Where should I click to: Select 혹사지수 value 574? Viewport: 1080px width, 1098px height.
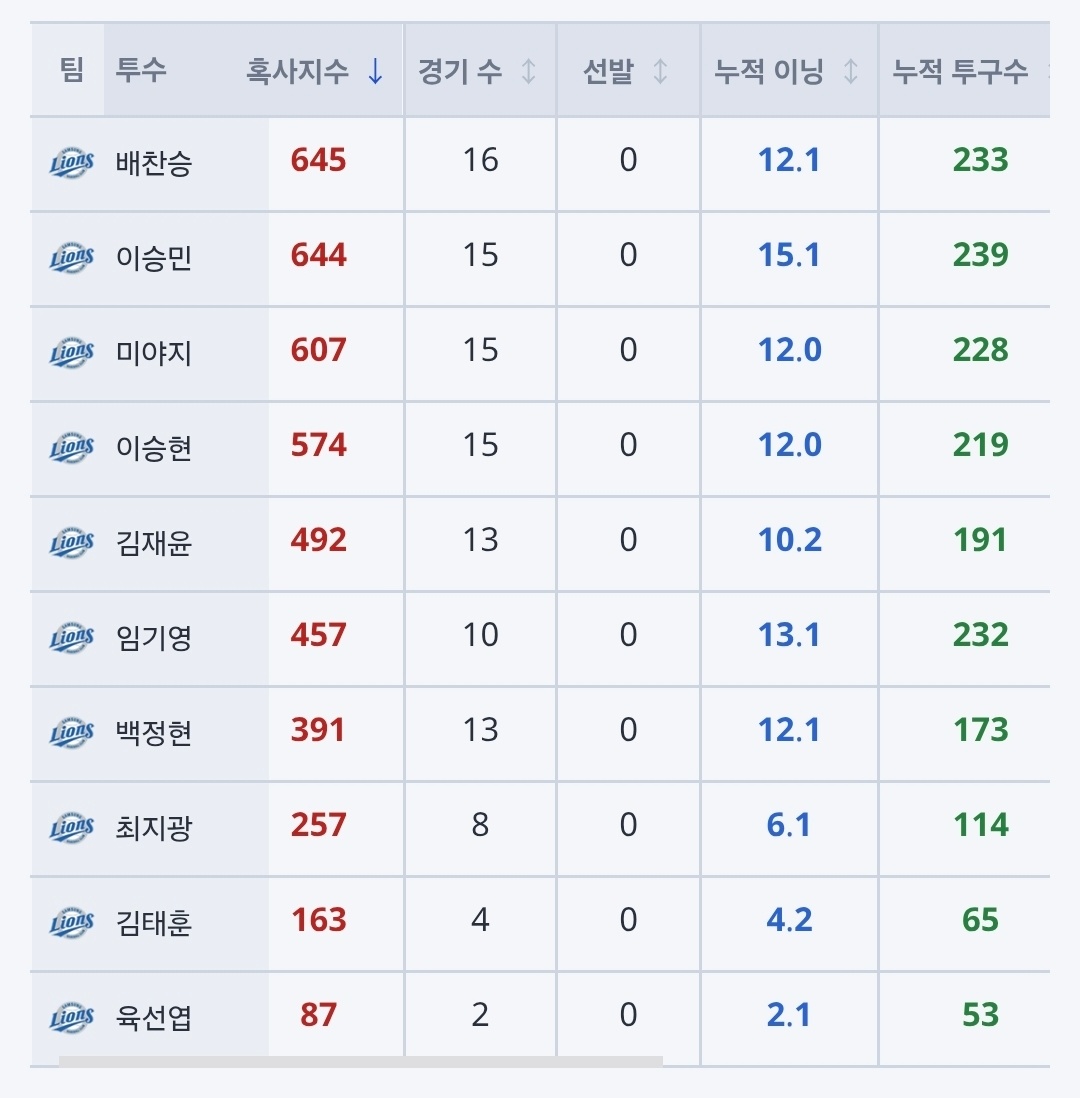[x=319, y=445]
